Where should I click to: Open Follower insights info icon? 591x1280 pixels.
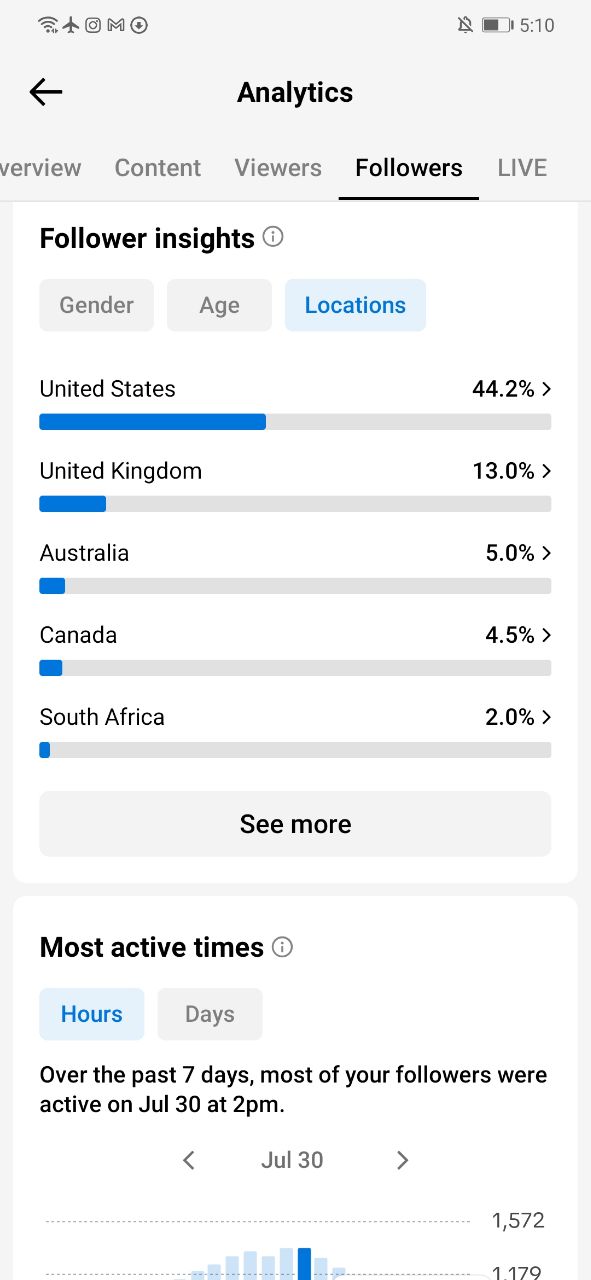pyautogui.click(x=273, y=237)
